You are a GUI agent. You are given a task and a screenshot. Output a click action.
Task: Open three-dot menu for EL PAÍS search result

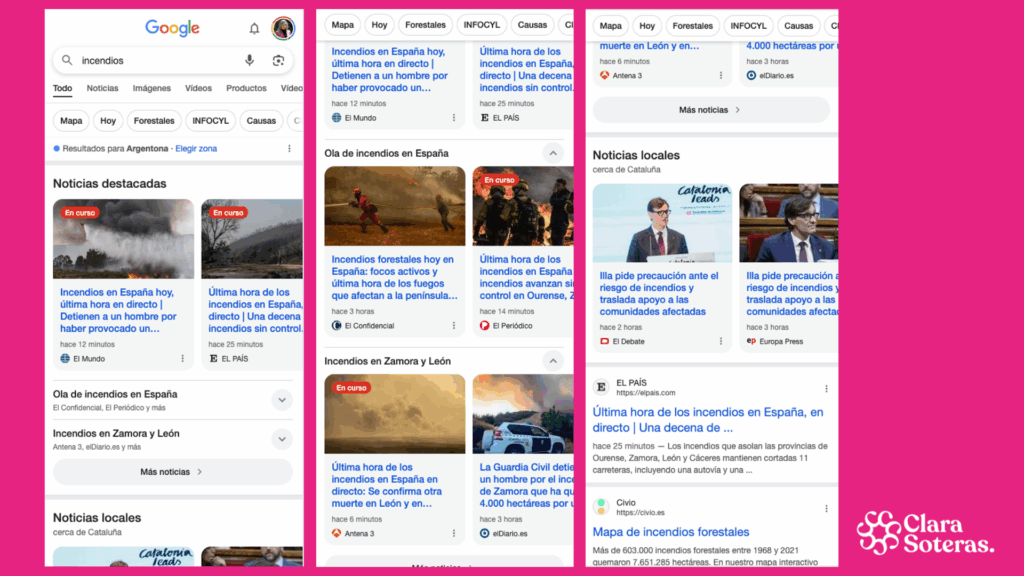(x=826, y=389)
